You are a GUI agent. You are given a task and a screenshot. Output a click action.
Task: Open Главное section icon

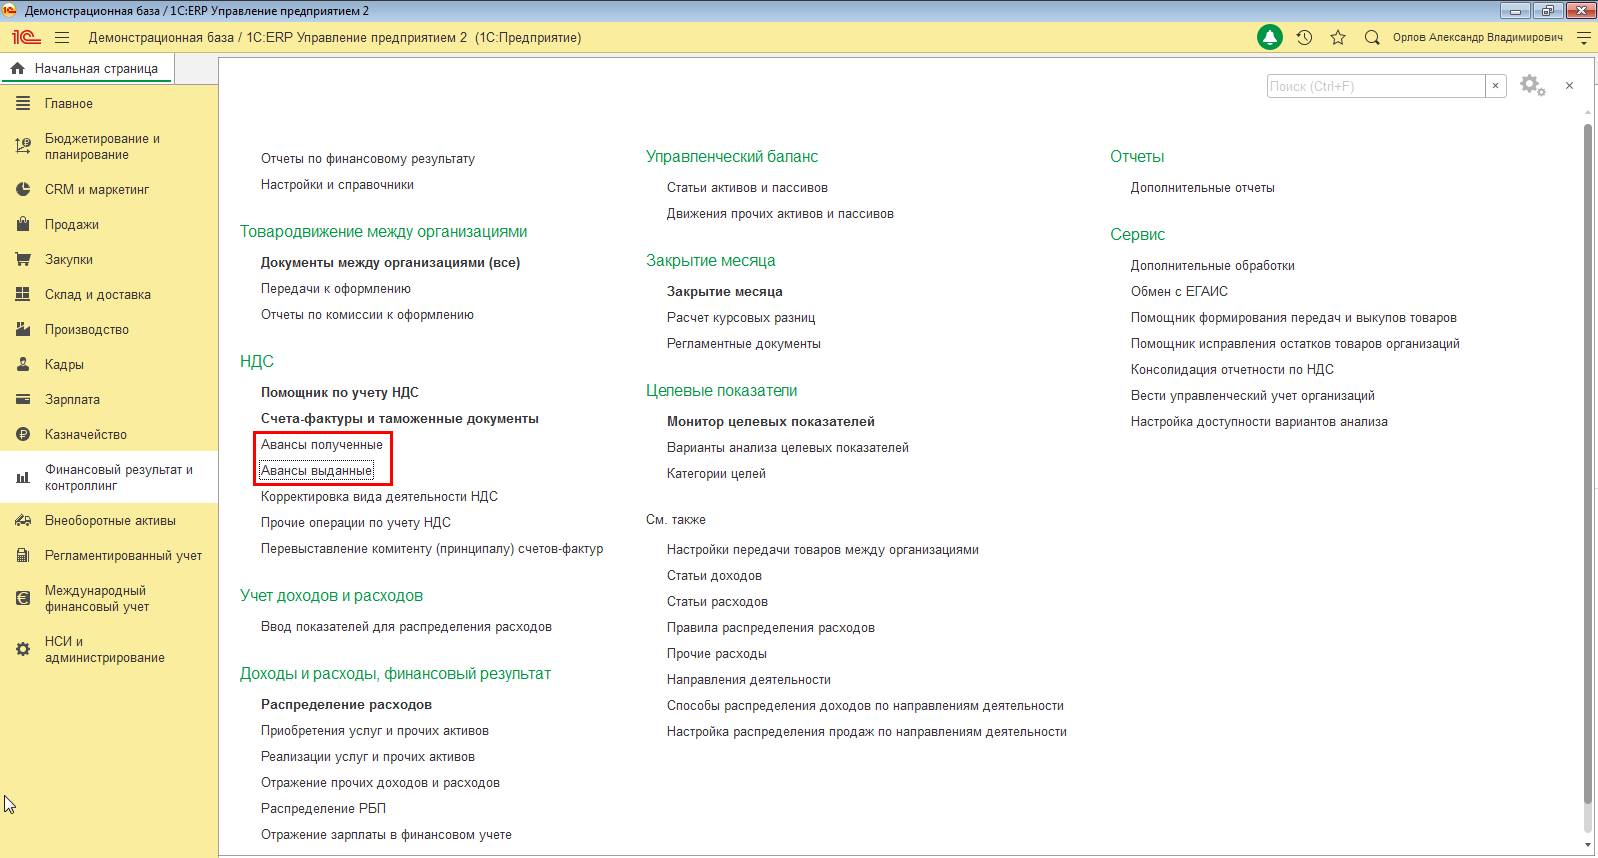tap(23, 104)
